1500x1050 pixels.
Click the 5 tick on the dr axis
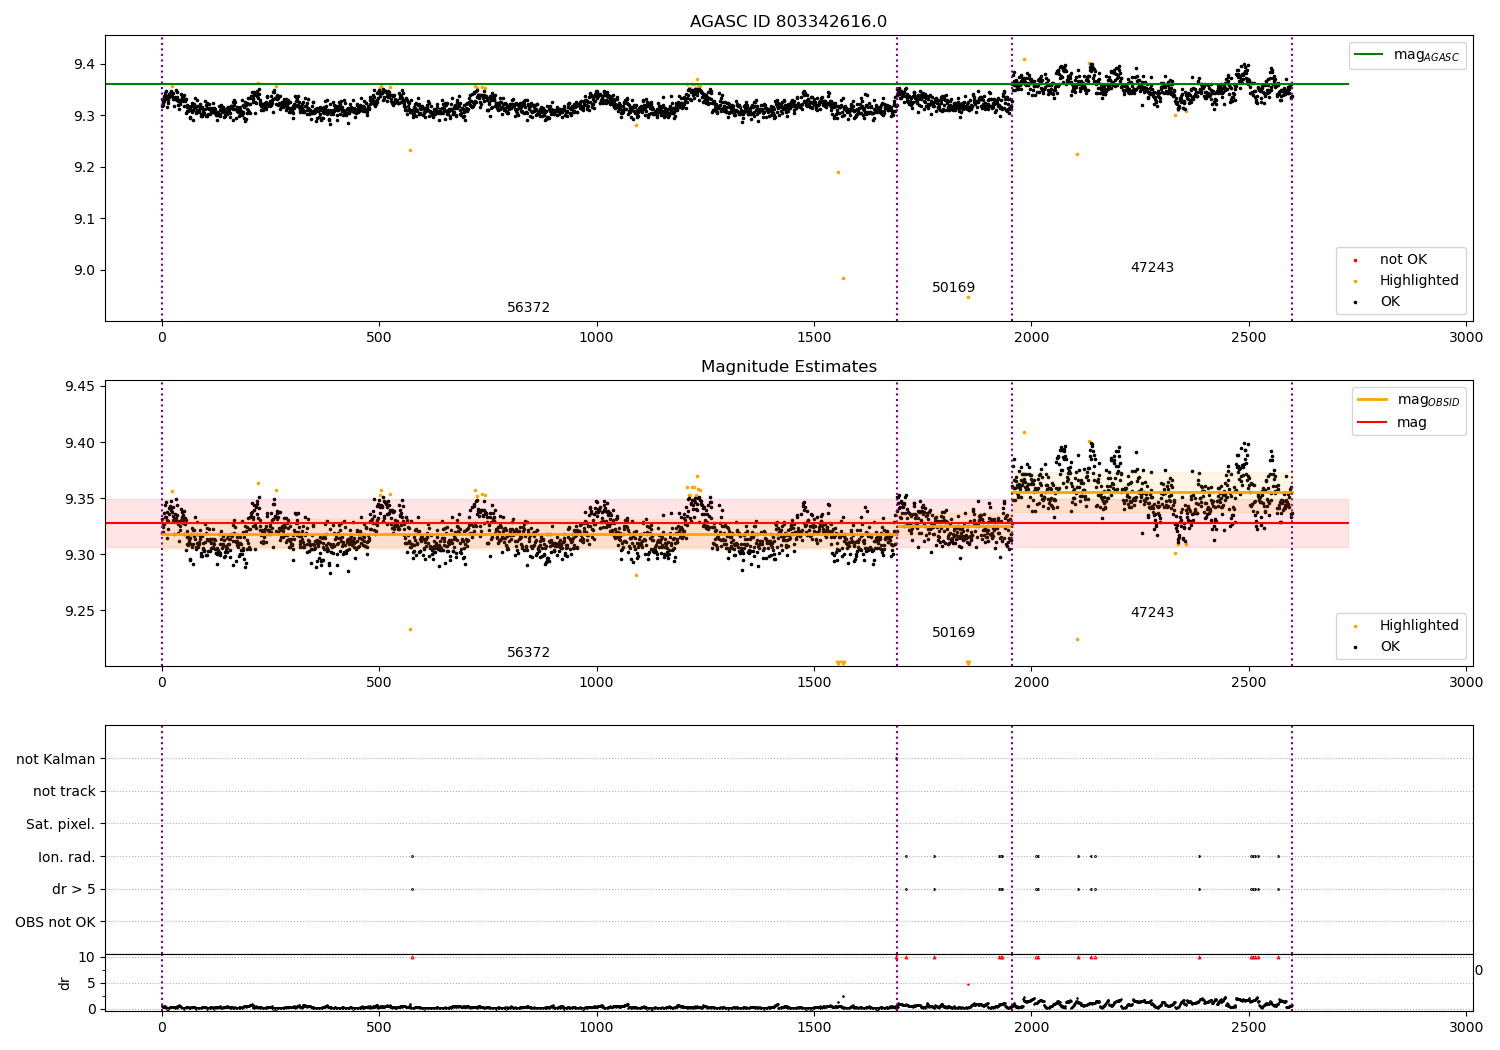point(92,983)
